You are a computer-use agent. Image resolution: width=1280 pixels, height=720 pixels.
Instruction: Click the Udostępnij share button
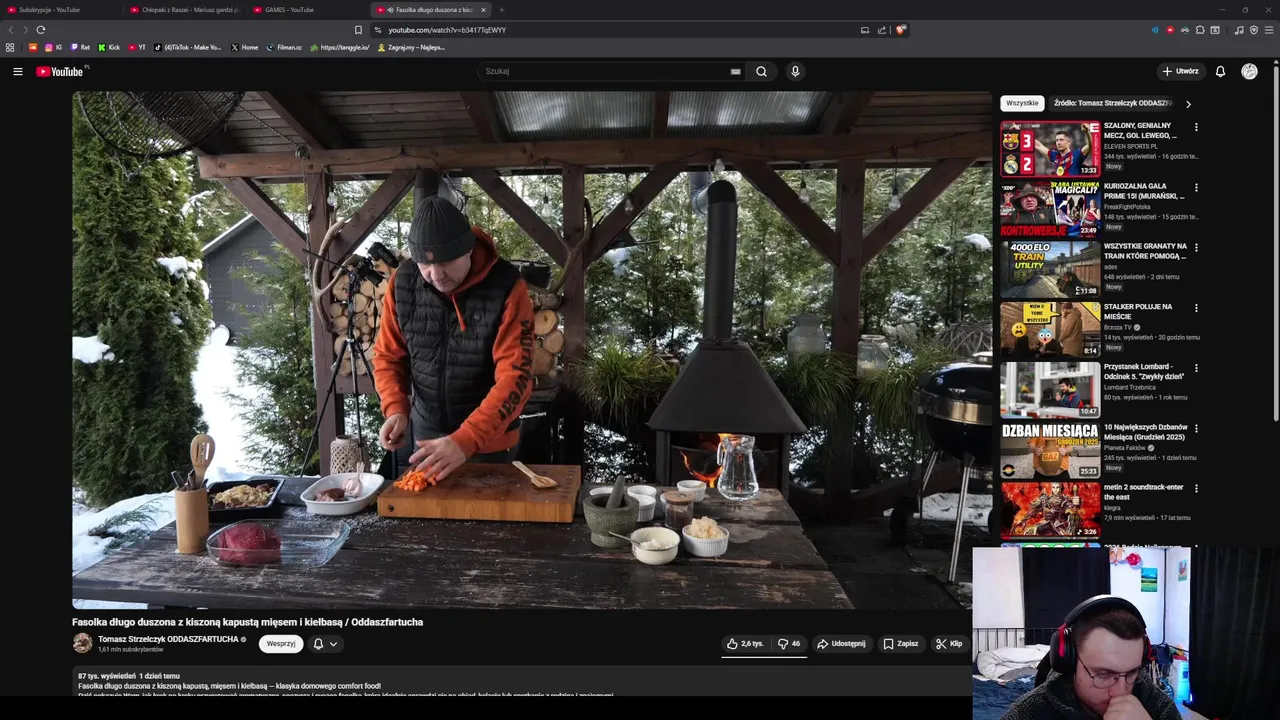(x=841, y=644)
